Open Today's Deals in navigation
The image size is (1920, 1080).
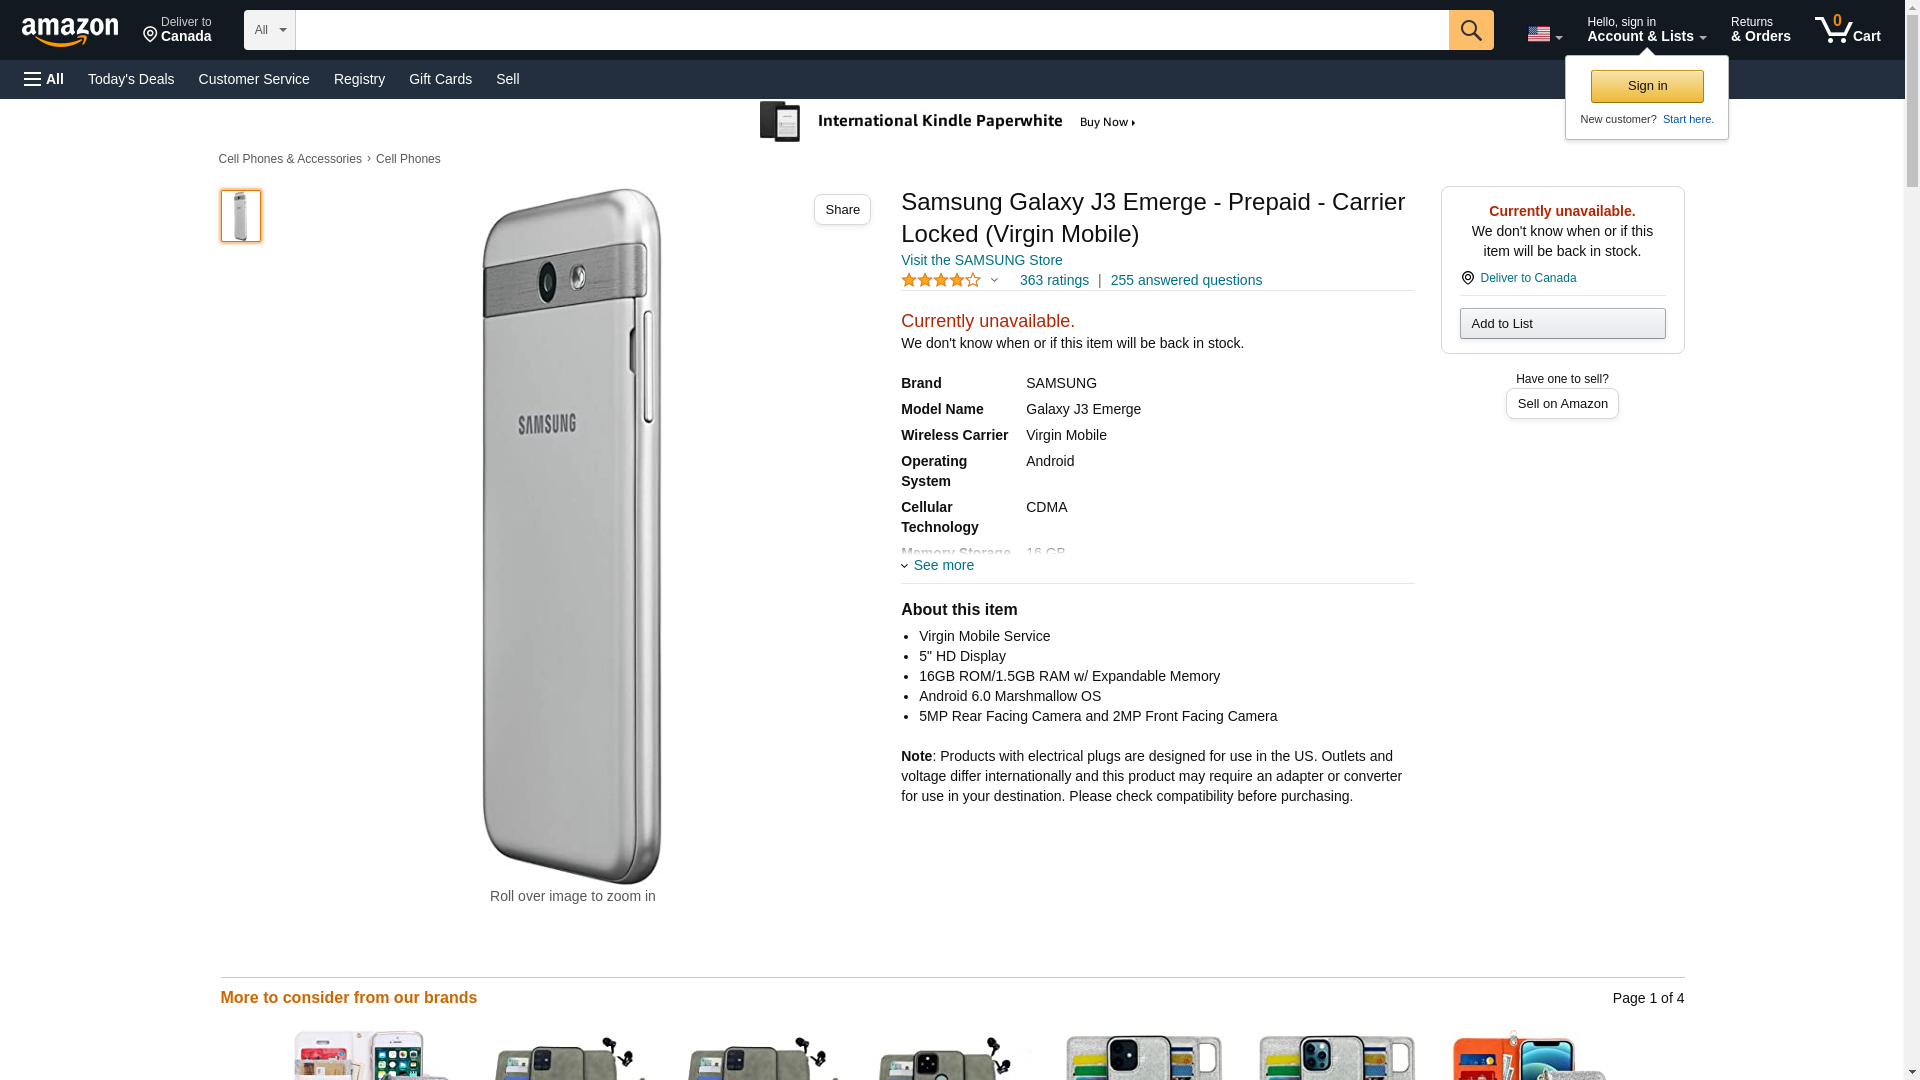[x=131, y=79]
